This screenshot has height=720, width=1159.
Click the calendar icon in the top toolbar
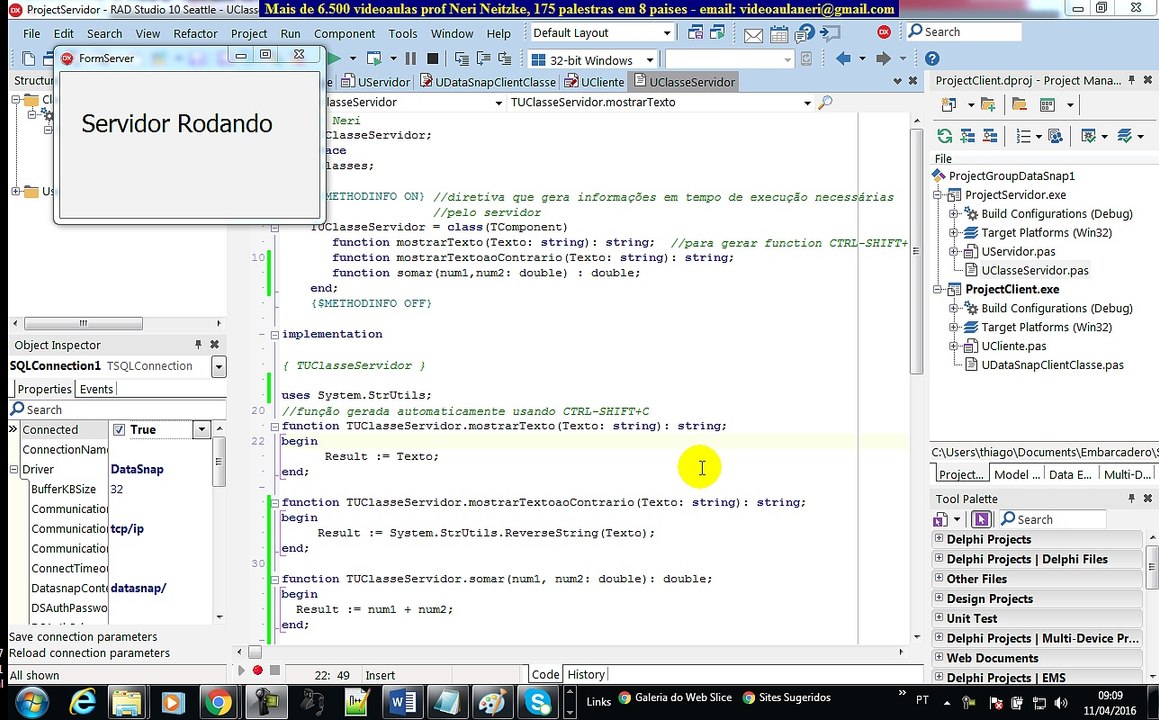(x=778, y=34)
